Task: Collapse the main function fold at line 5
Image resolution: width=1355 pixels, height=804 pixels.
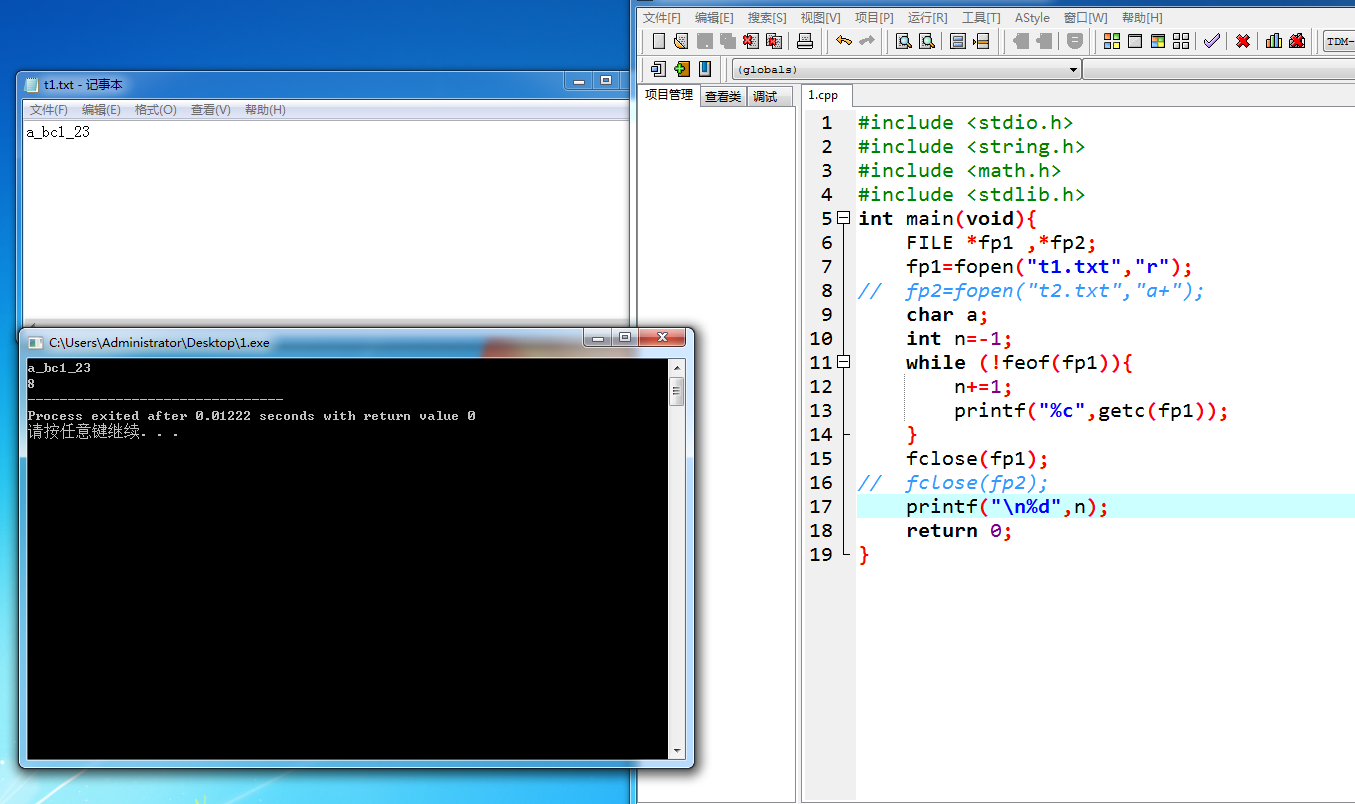Action: (843, 218)
